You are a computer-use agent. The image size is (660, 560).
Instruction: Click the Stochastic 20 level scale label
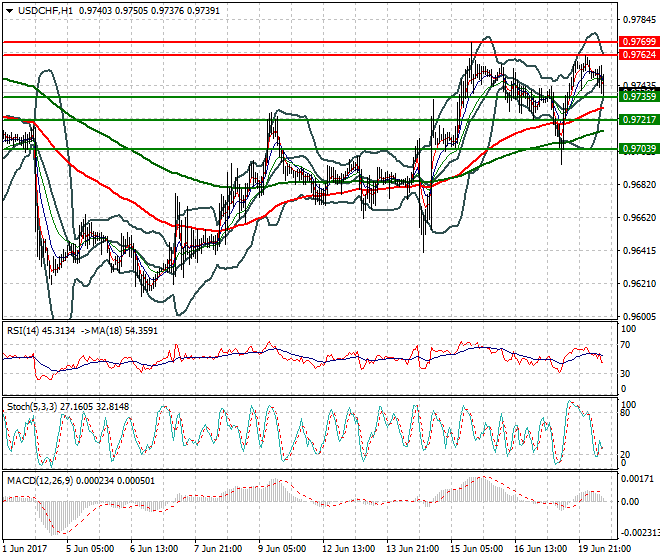point(626,455)
